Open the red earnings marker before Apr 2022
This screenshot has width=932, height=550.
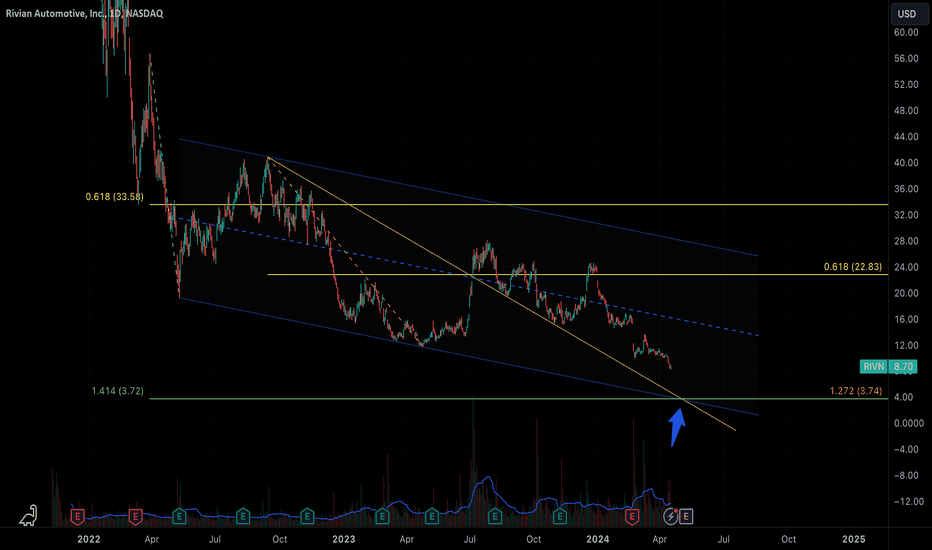(136, 516)
